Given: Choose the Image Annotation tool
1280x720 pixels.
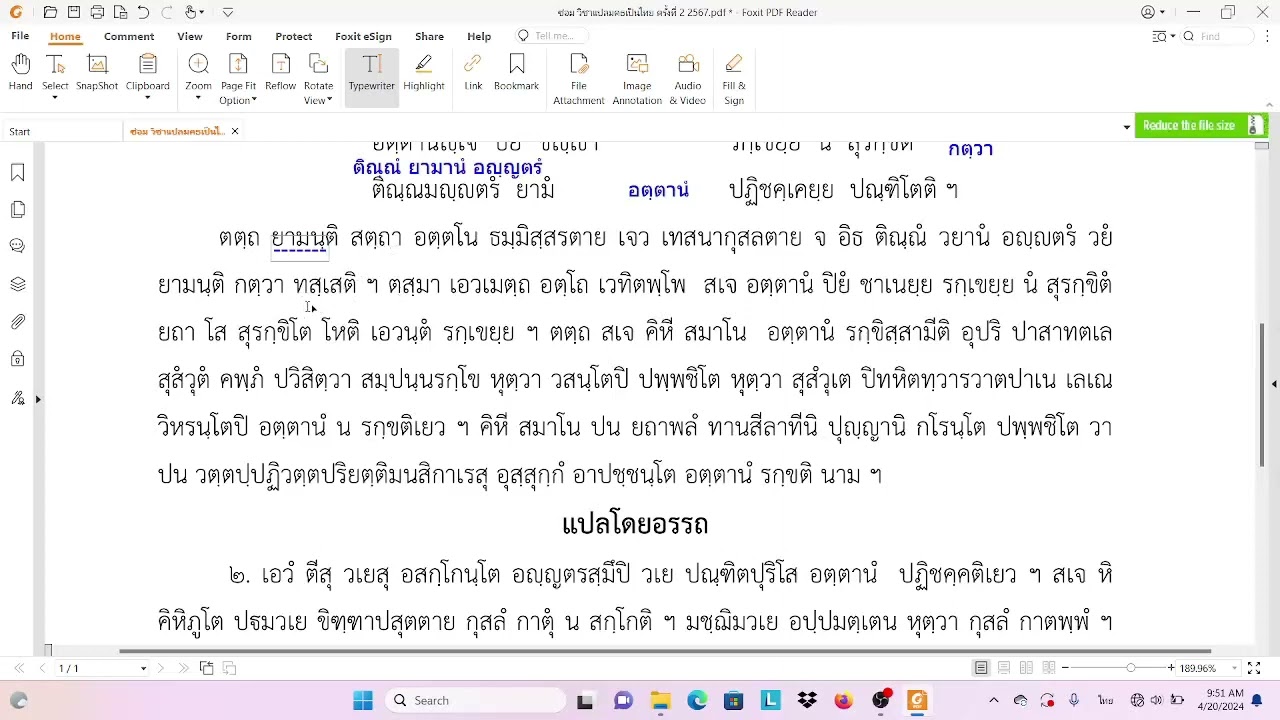Looking at the screenshot, I should click(x=637, y=79).
